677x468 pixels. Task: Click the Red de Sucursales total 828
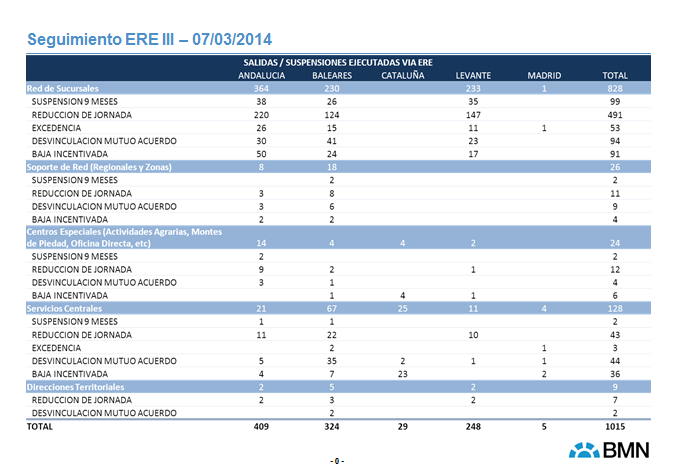[x=615, y=89]
